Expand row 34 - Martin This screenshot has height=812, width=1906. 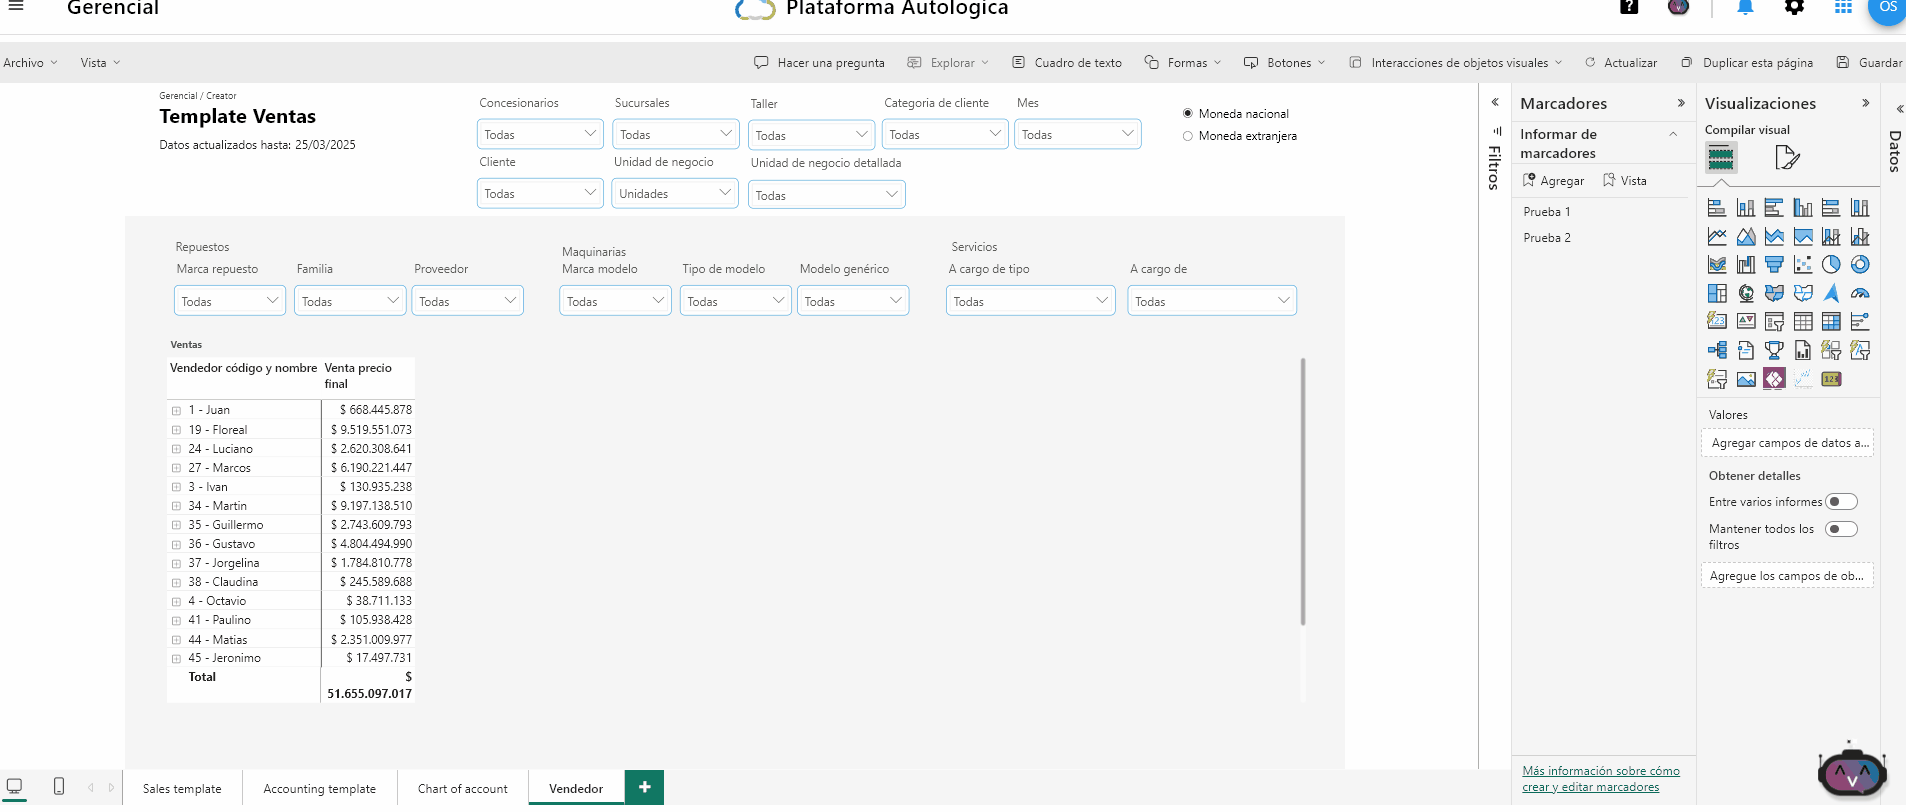click(176, 506)
